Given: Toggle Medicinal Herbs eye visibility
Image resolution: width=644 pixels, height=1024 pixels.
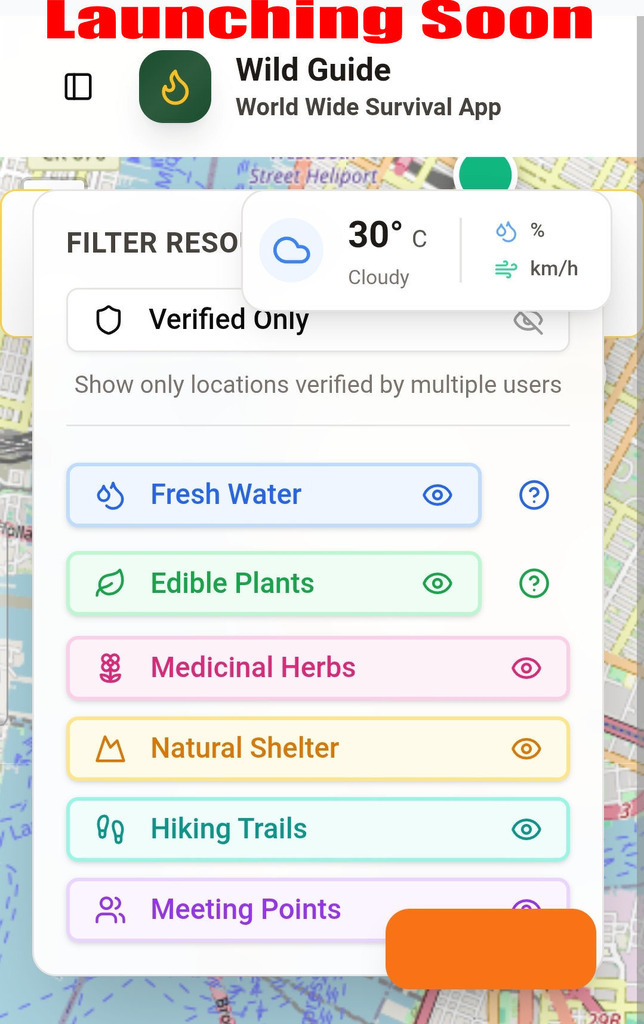Looking at the screenshot, I should pyautogui.click(x=526, y=668).
